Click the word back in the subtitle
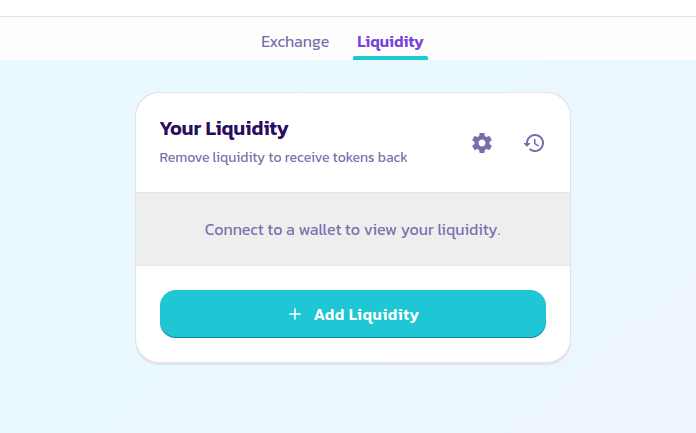 392,157
